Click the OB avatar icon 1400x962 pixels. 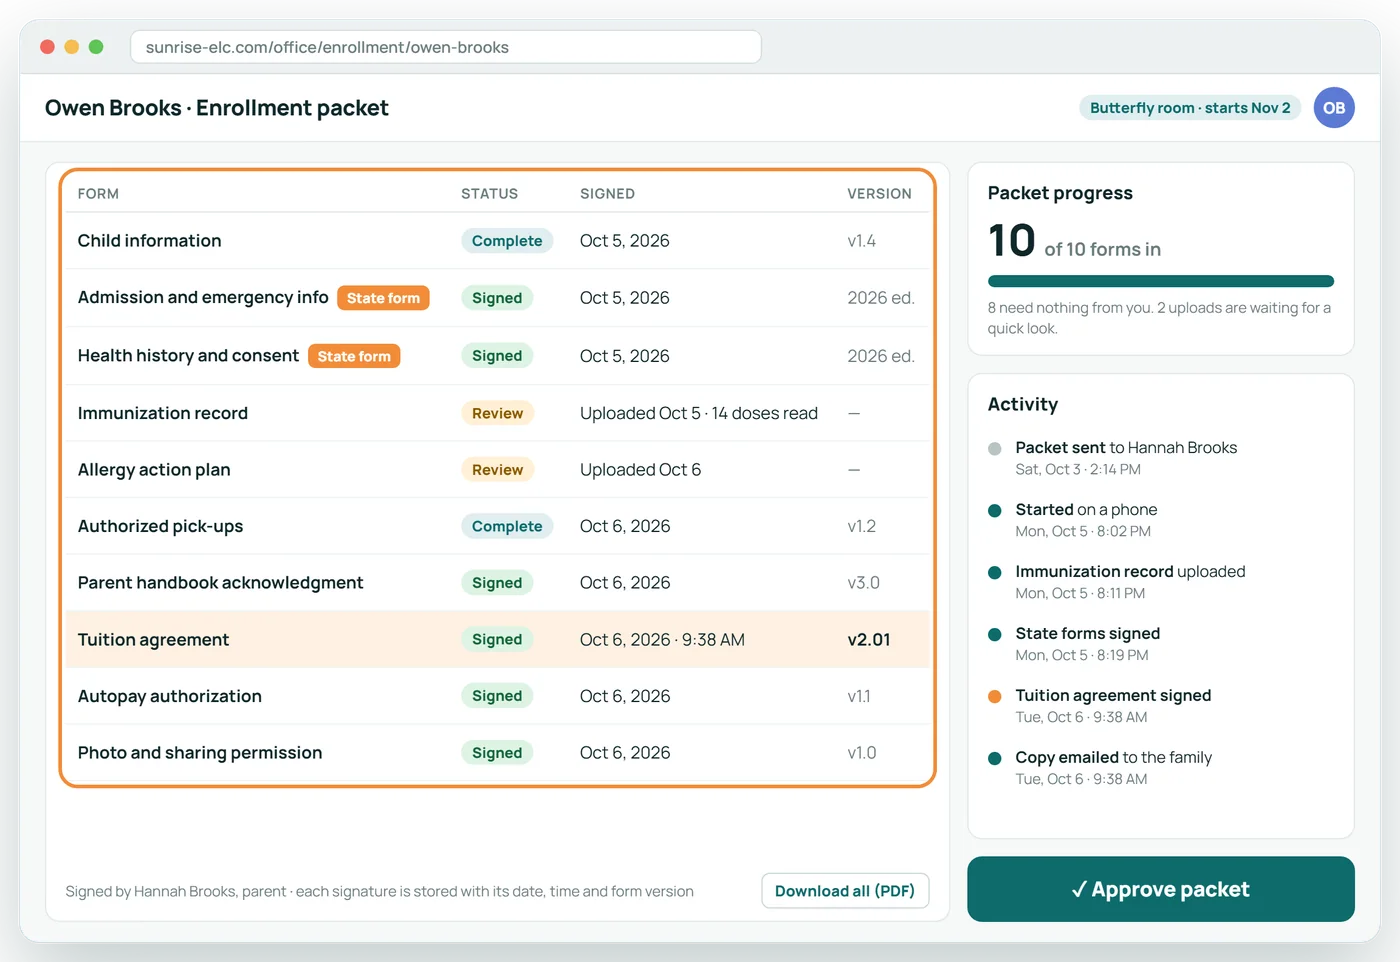[x=1334, y=108]
